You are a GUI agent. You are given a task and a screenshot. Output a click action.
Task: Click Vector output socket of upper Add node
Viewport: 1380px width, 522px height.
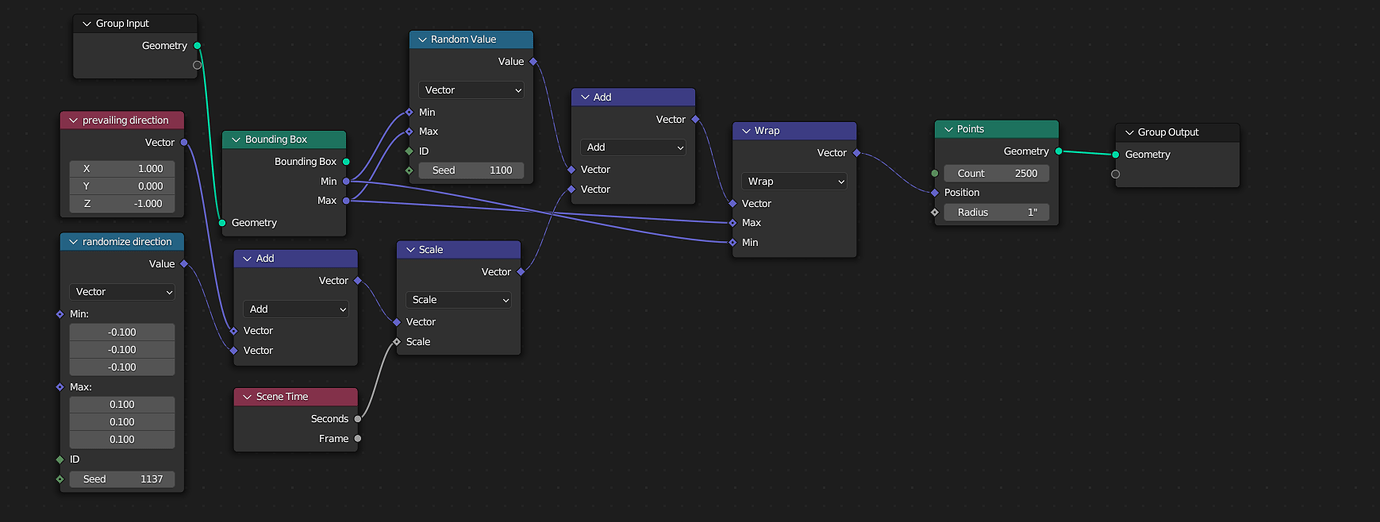(x=695, y=119)
